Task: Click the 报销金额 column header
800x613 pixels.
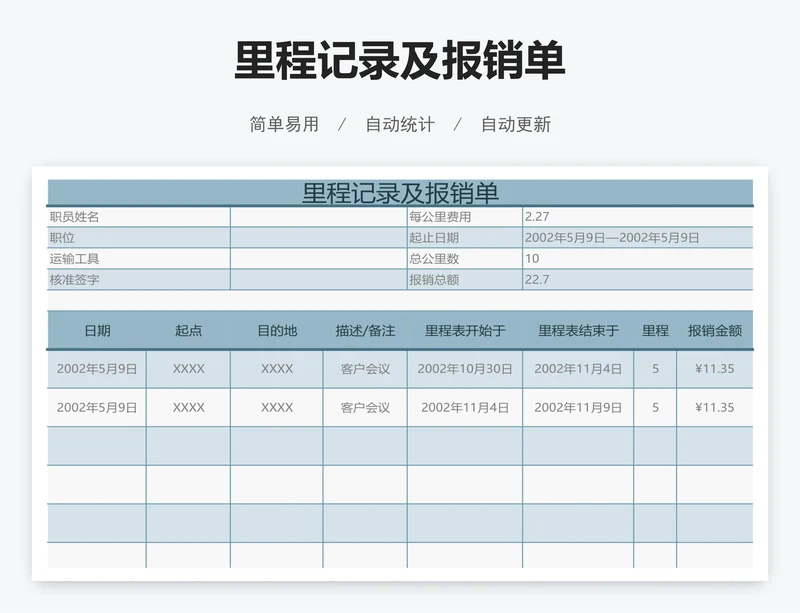Action: (714, 331)
